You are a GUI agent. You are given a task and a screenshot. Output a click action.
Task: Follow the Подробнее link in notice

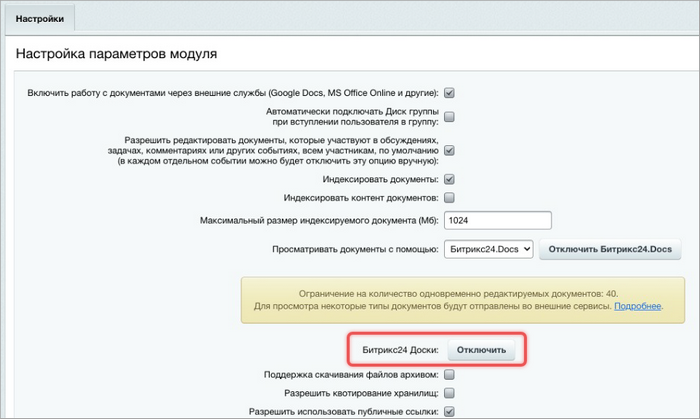638,305
